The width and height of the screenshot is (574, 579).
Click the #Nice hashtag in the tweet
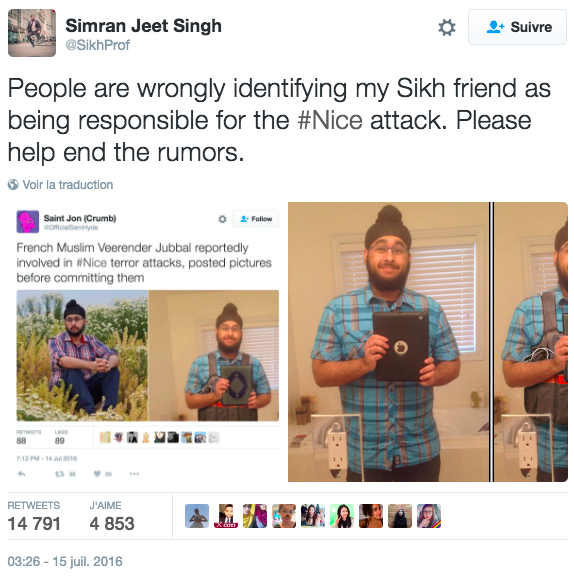330,120
